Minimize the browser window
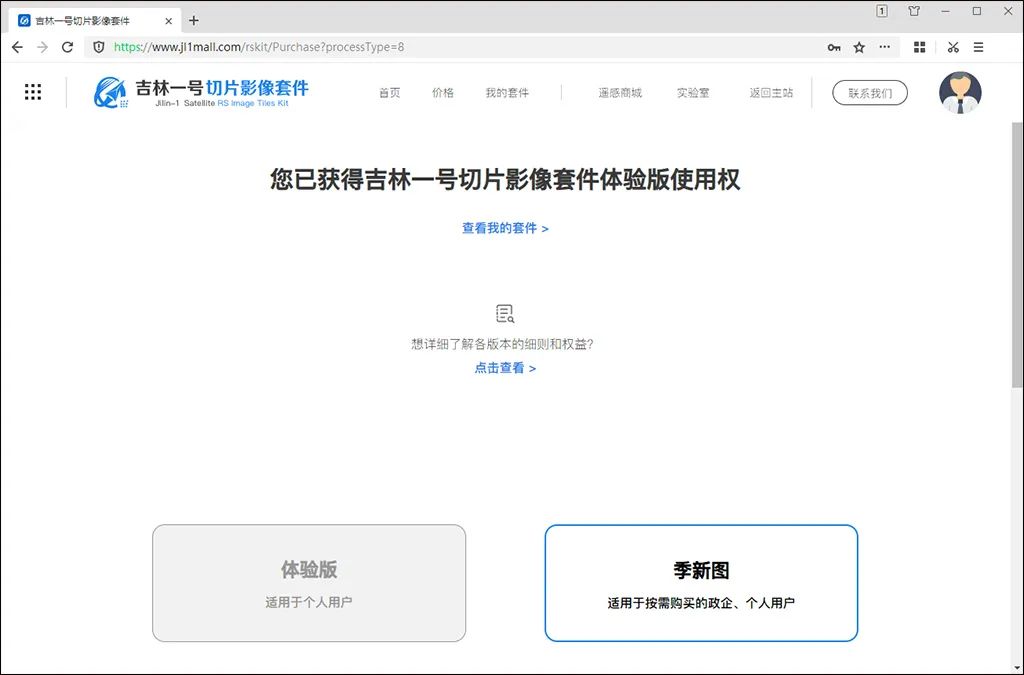 (945, 11)
